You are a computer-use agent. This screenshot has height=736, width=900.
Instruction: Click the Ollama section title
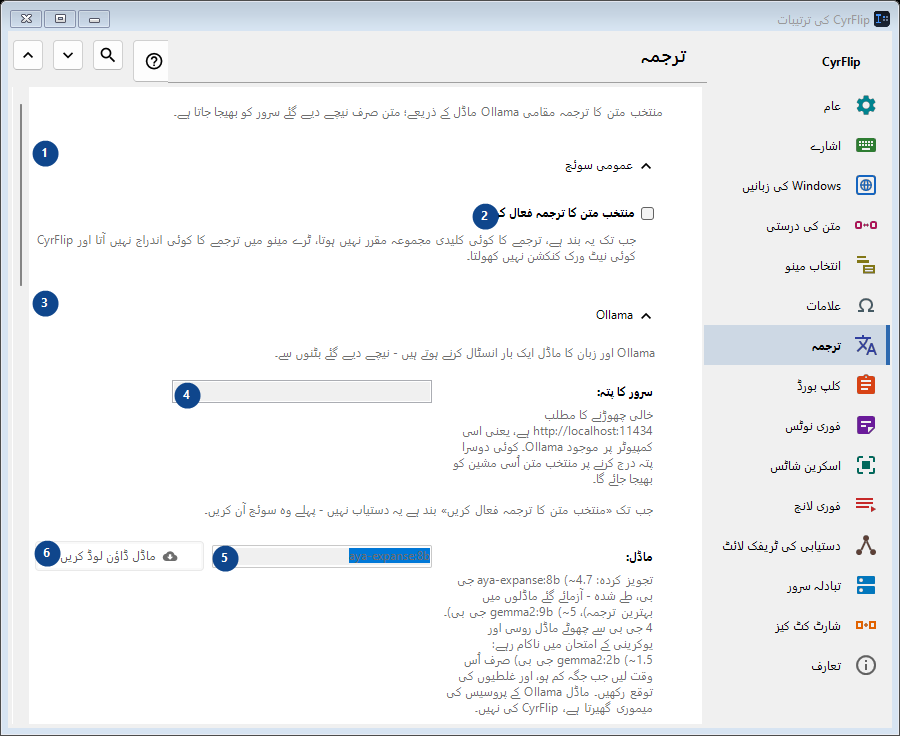614,315
